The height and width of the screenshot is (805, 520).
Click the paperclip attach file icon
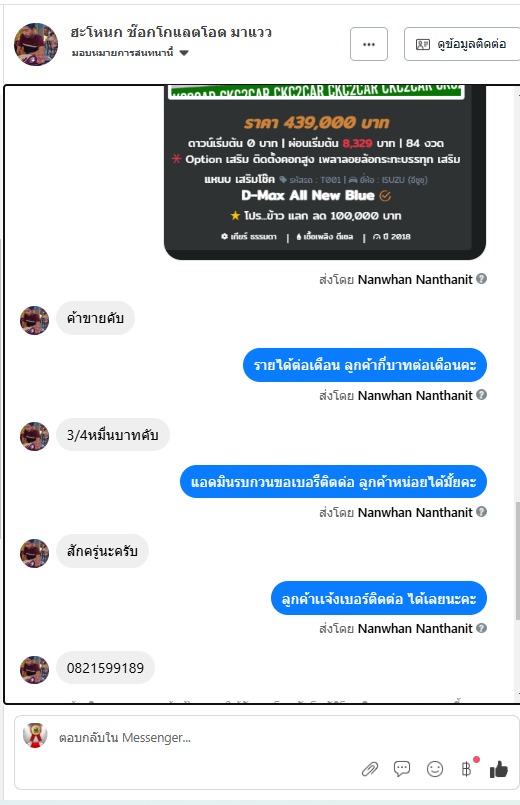point(370,769)
